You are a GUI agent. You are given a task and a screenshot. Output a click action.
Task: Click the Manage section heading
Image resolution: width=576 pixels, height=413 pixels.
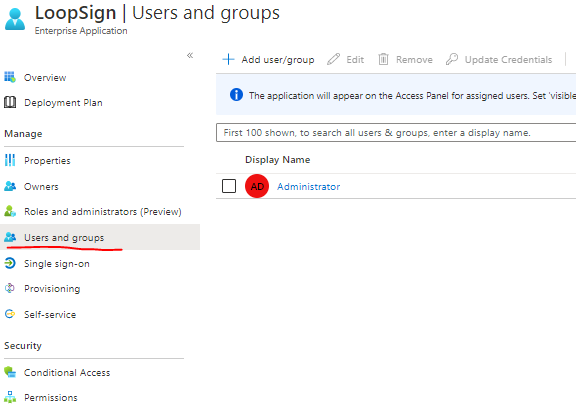pyautogui.click(x=23, y=134)
